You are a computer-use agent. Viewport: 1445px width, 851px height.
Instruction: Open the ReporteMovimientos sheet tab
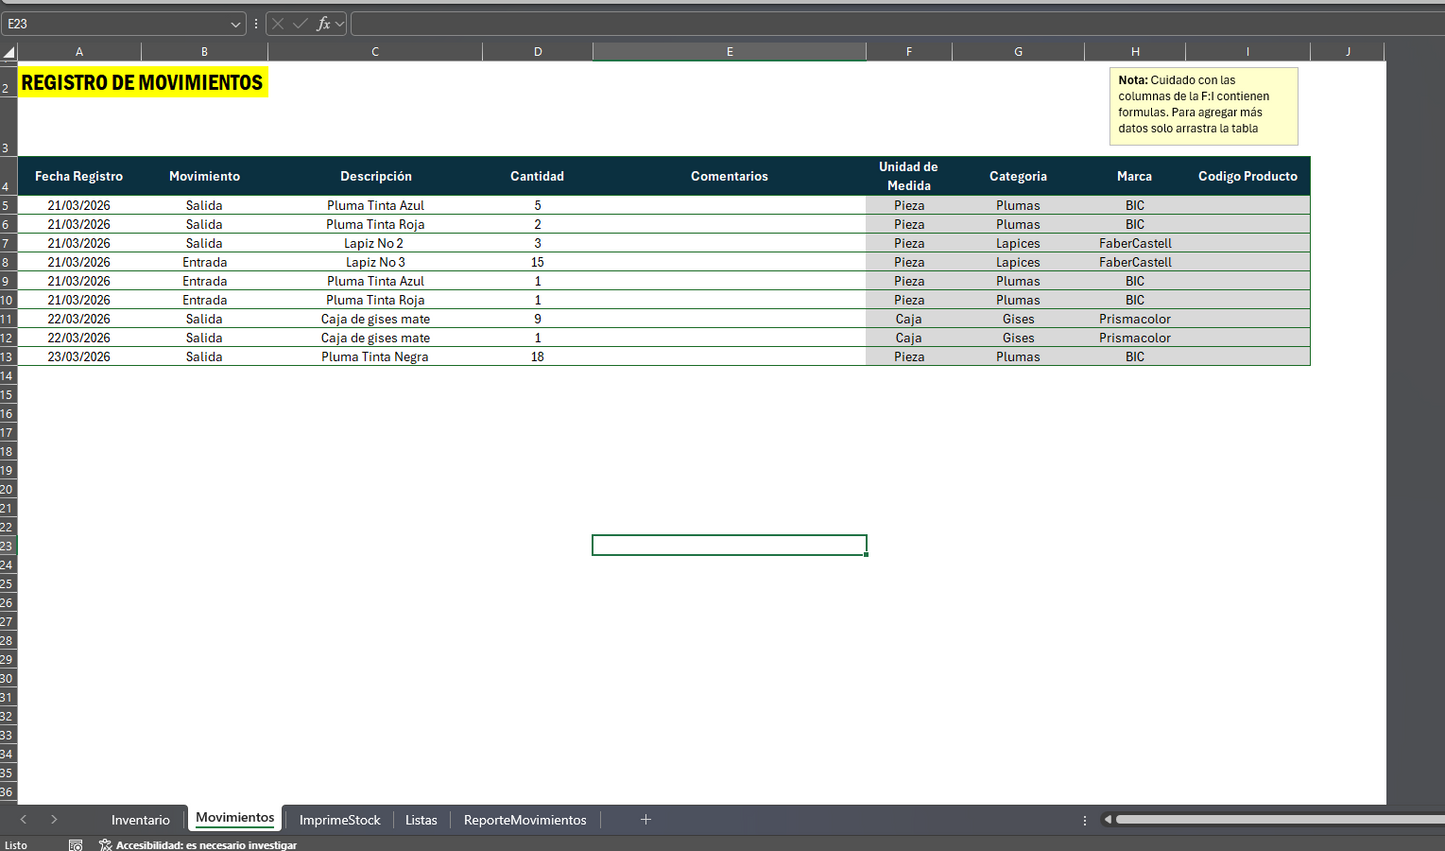tap(525, 820)
